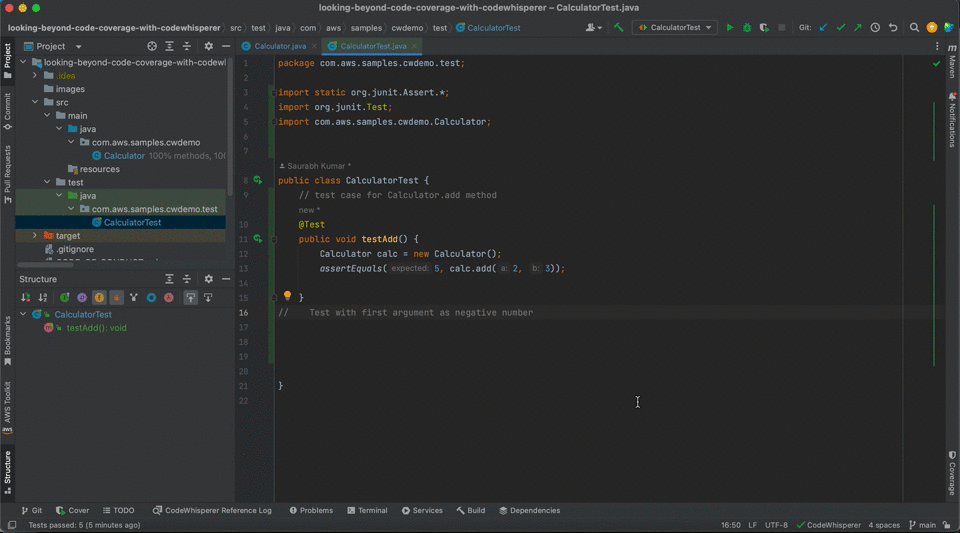
Task: Click the Stop square icon in toolbar
Action: 782,28
